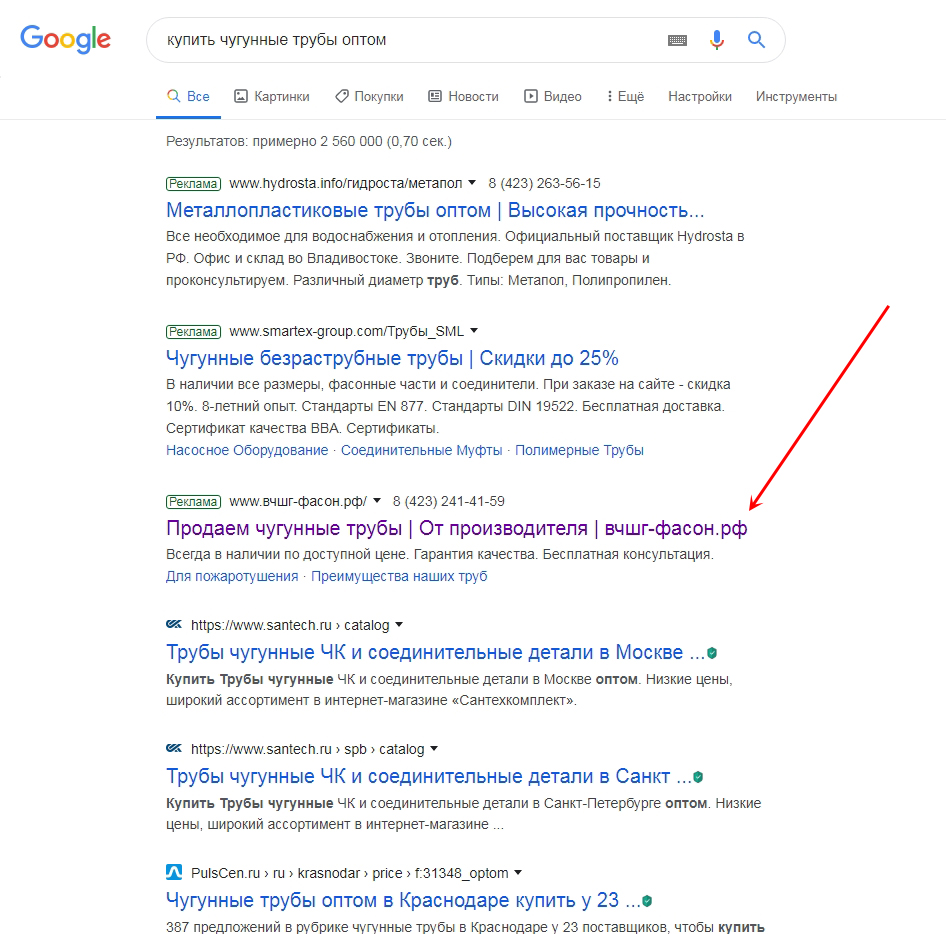946x934 pixels.
Task: Click santech.ru favicon of Москве result
Action: click(174, 624)
